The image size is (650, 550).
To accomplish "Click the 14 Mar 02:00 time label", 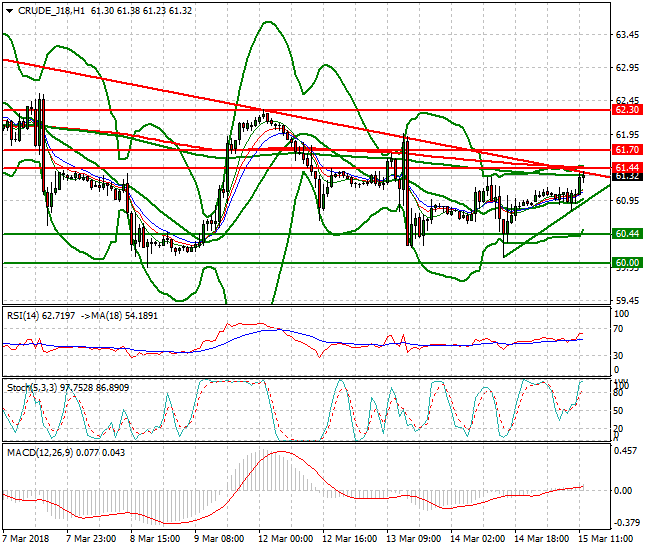I will [x=478, y=539].
